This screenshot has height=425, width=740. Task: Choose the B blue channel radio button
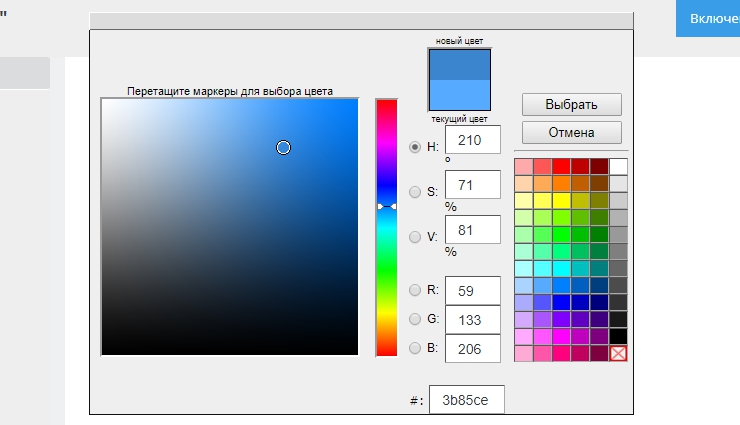pyautogui.click(x=416, y=348)
